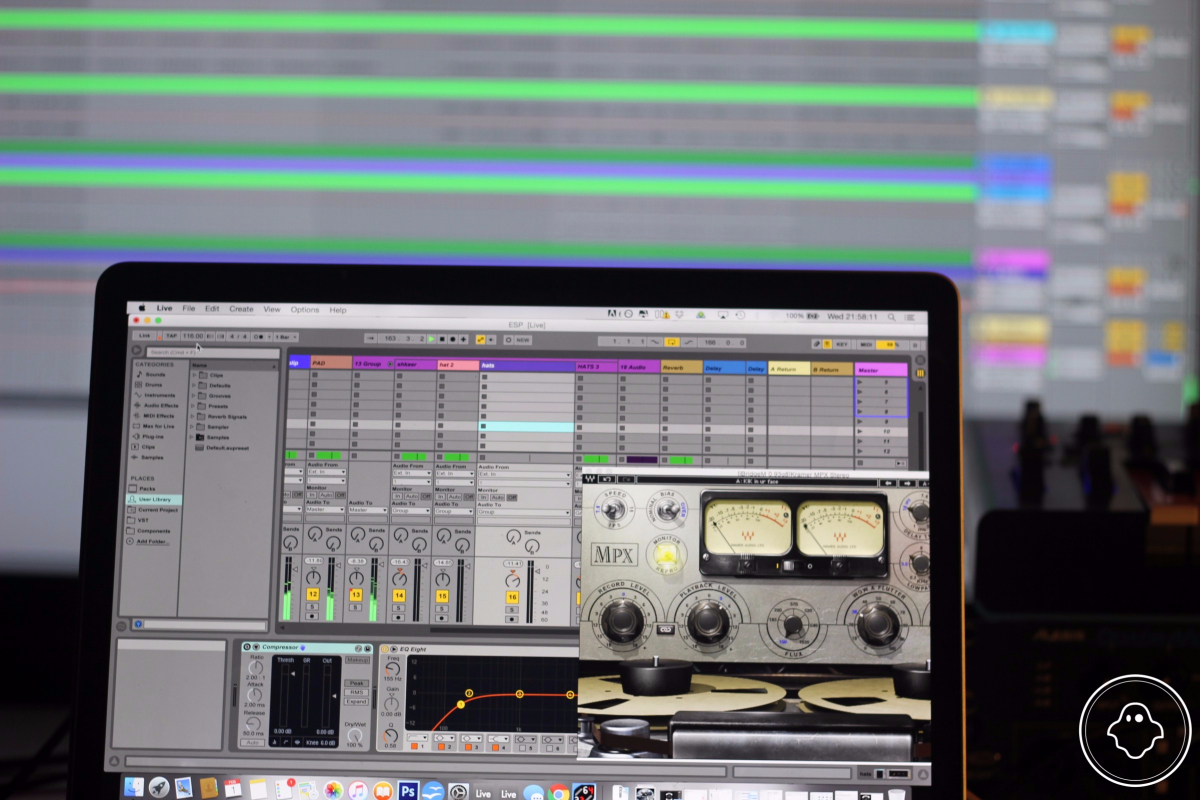Screen dimensions: 1200x800
Task: Click the Apple menu logo
Action: pyautogui.click(x=141, y=308)
